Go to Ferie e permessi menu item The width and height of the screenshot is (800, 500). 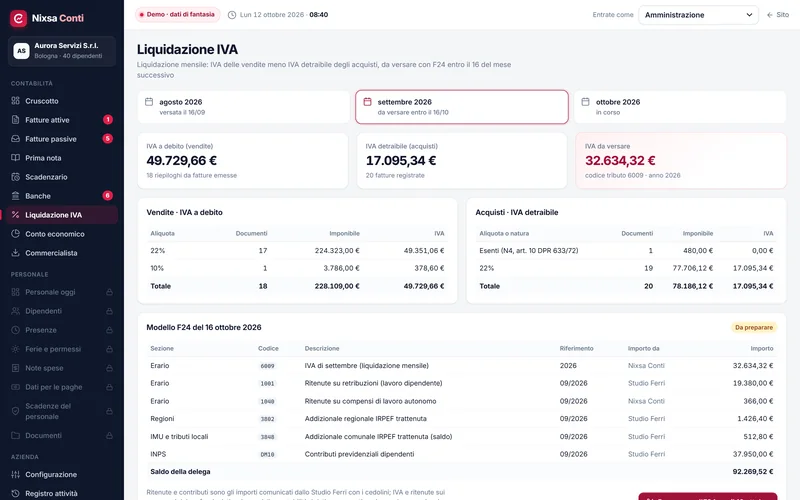[x=62, y=349]
